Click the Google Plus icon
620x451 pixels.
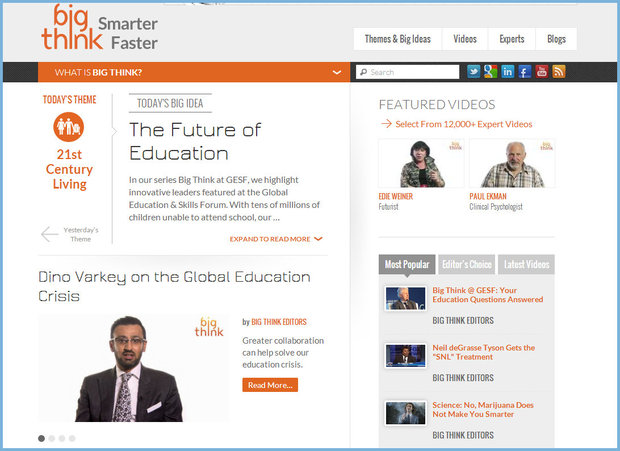491,72
